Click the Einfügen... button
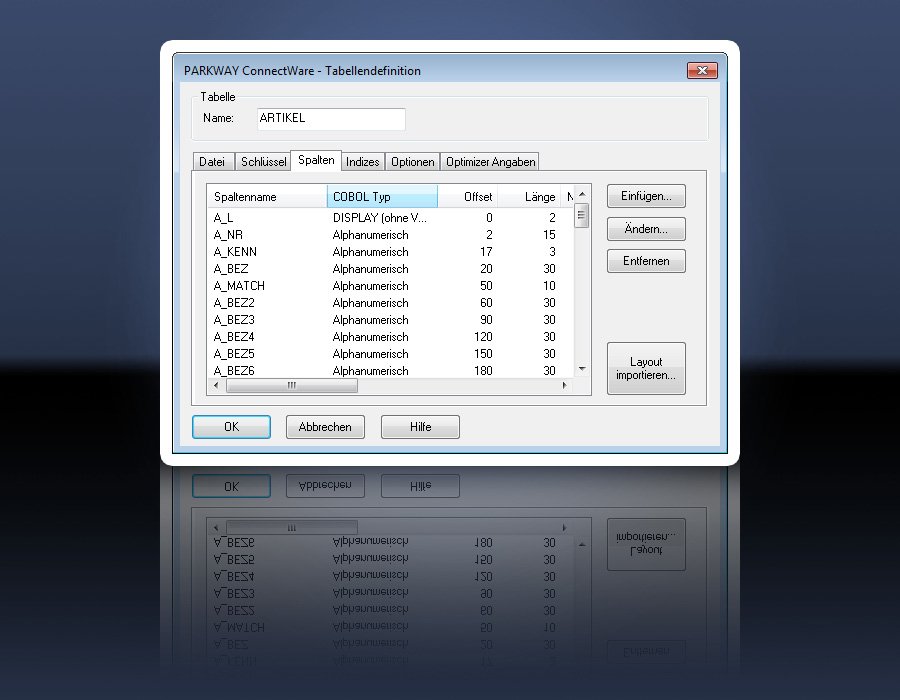 pyautogui.click(x=646, y=196)
